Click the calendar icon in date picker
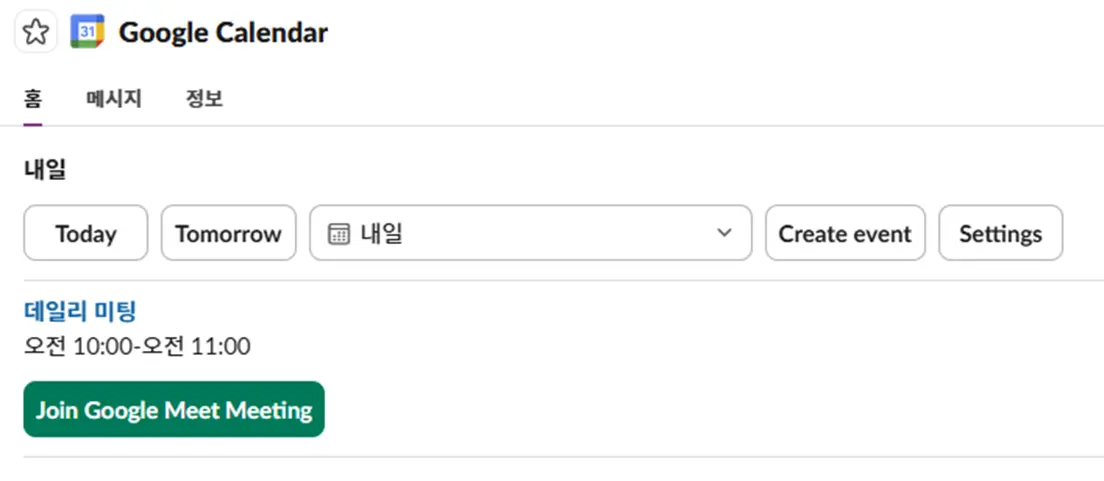 click(x=339, y=234)
